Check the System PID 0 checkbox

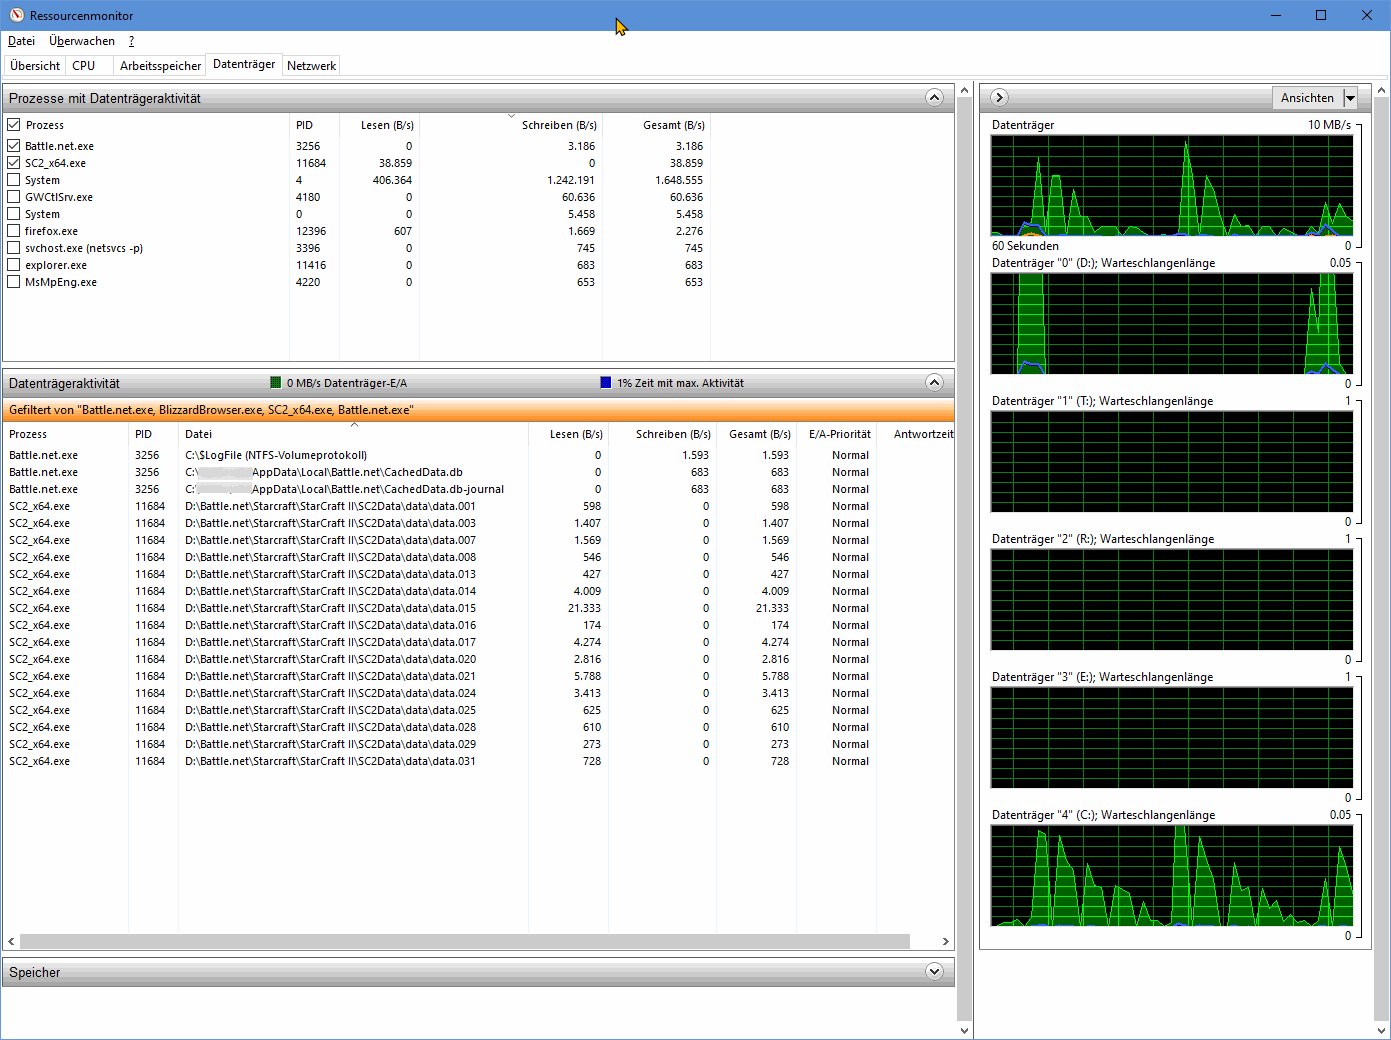pyautogui.click(x=14, y=214)
